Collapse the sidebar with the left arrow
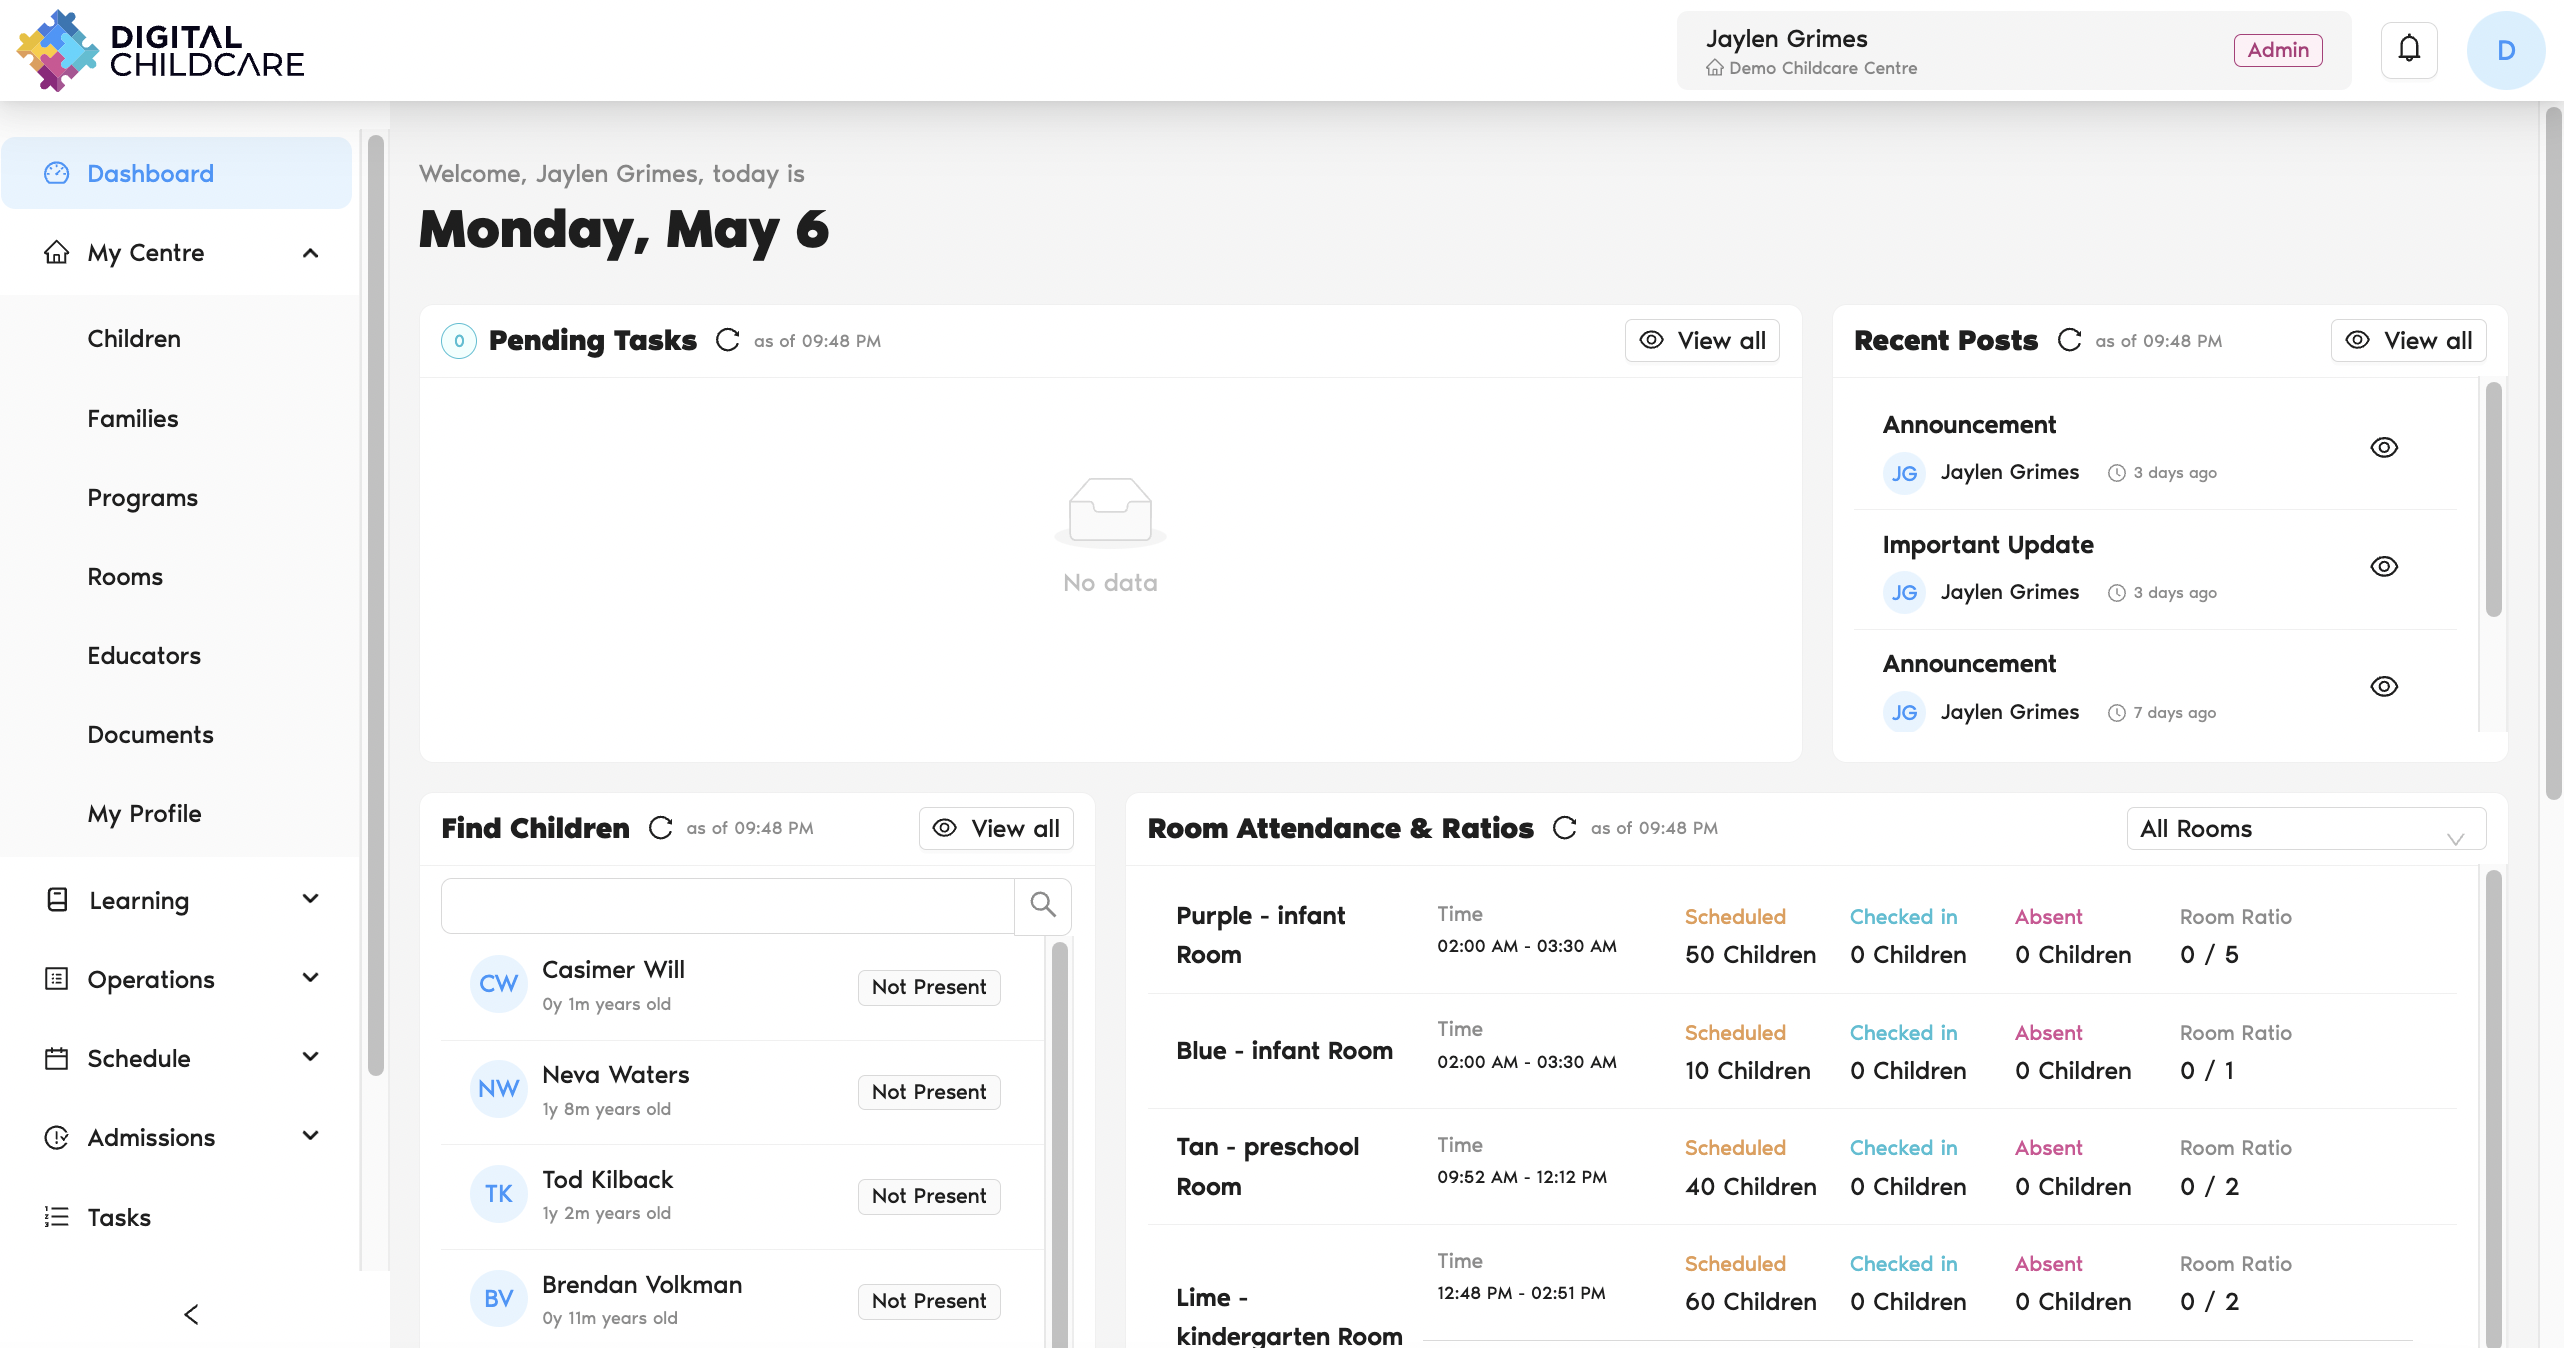2564x1348 pixels. 191,1314
